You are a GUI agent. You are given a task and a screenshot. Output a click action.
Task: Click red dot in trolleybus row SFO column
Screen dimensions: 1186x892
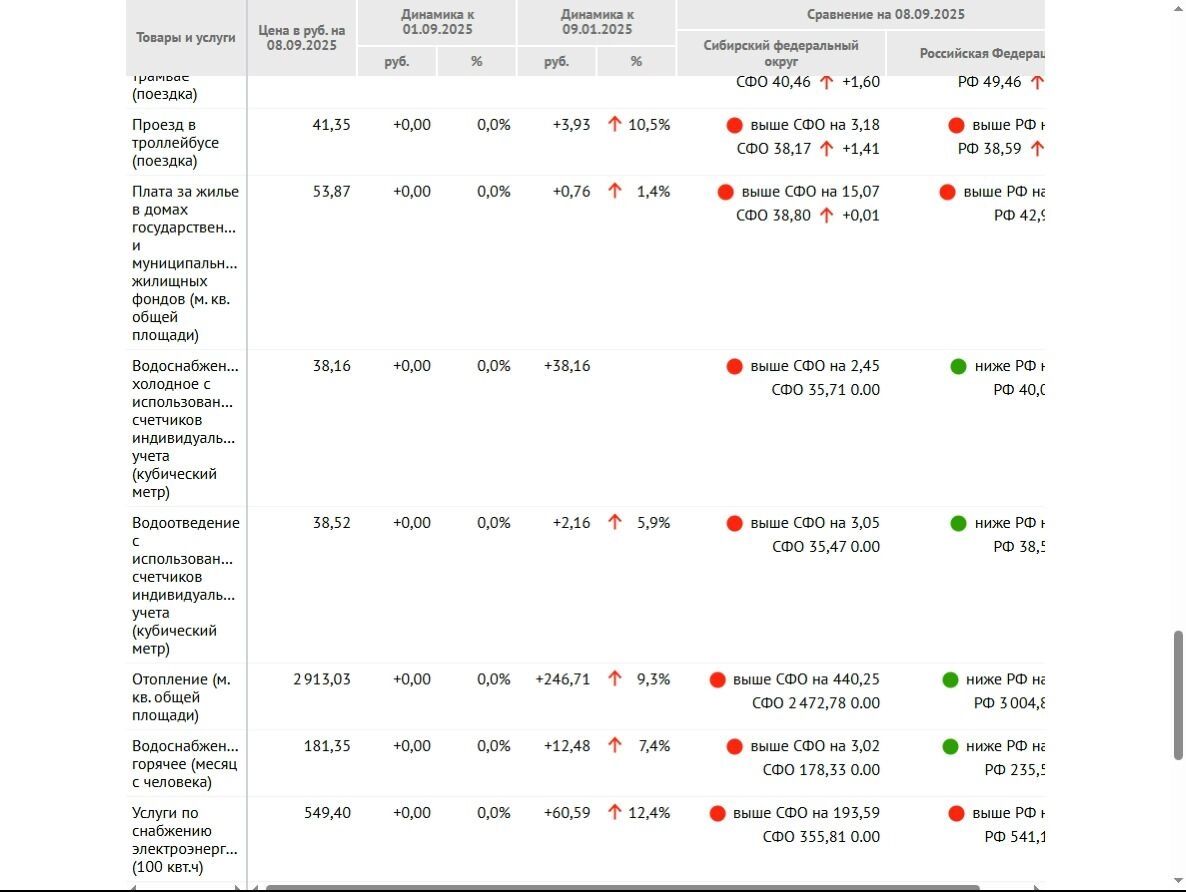point(734,125)
